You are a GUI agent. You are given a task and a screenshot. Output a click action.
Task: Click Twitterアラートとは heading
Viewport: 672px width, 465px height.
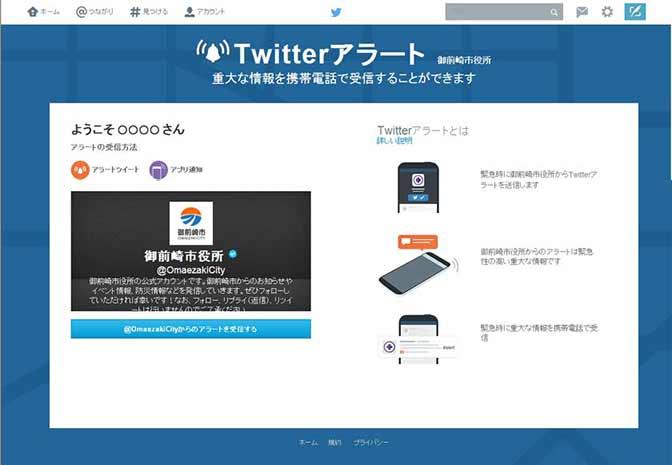click(423, 130)
